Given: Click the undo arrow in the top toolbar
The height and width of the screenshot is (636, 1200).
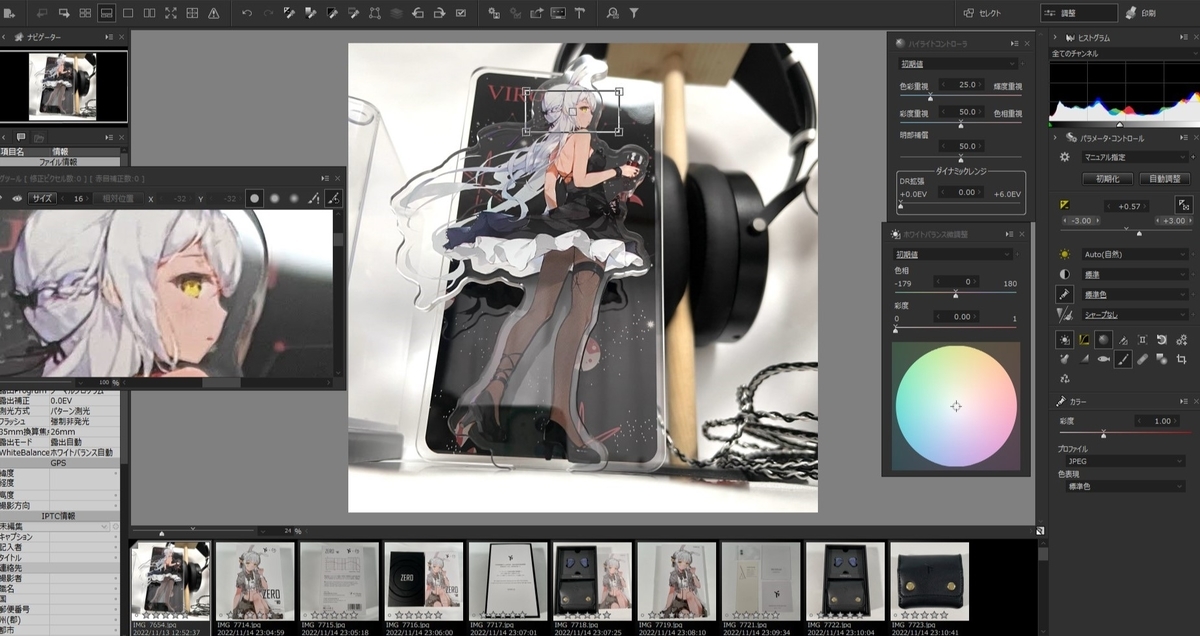Looking at the screenshot, I should tap(247, 13).
